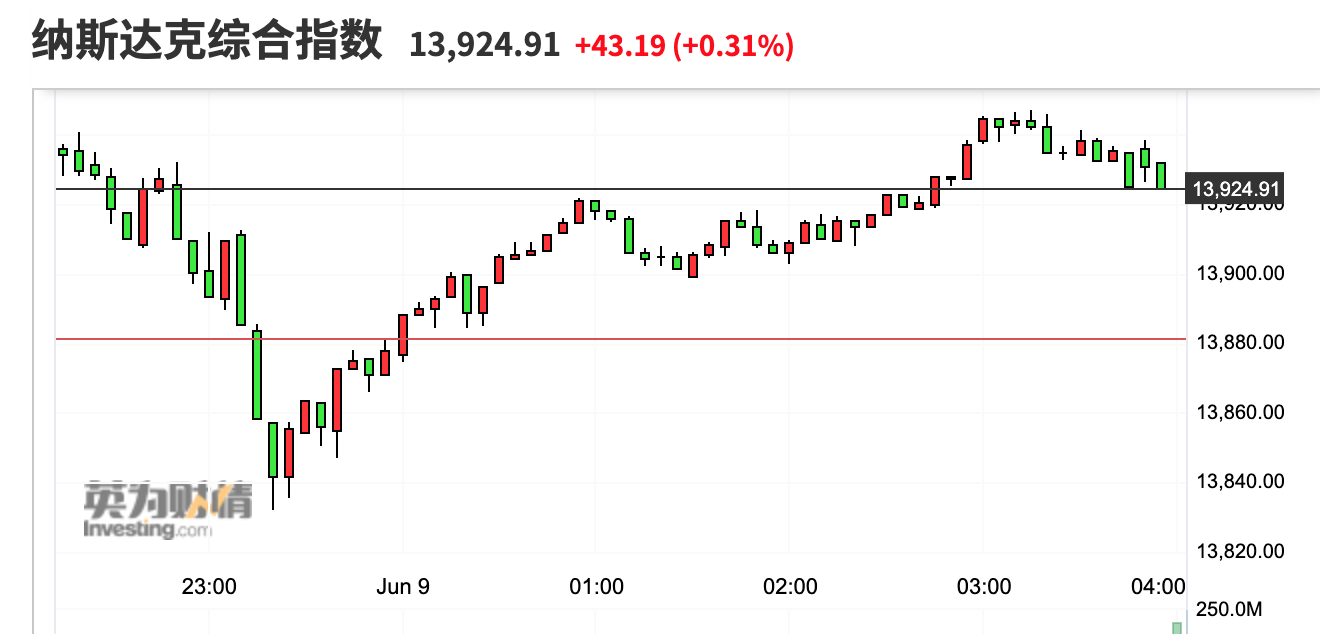Click the last green candlestick at far right
The height and width of the screenshot is (634, 1320).
tap(1161, 175)
